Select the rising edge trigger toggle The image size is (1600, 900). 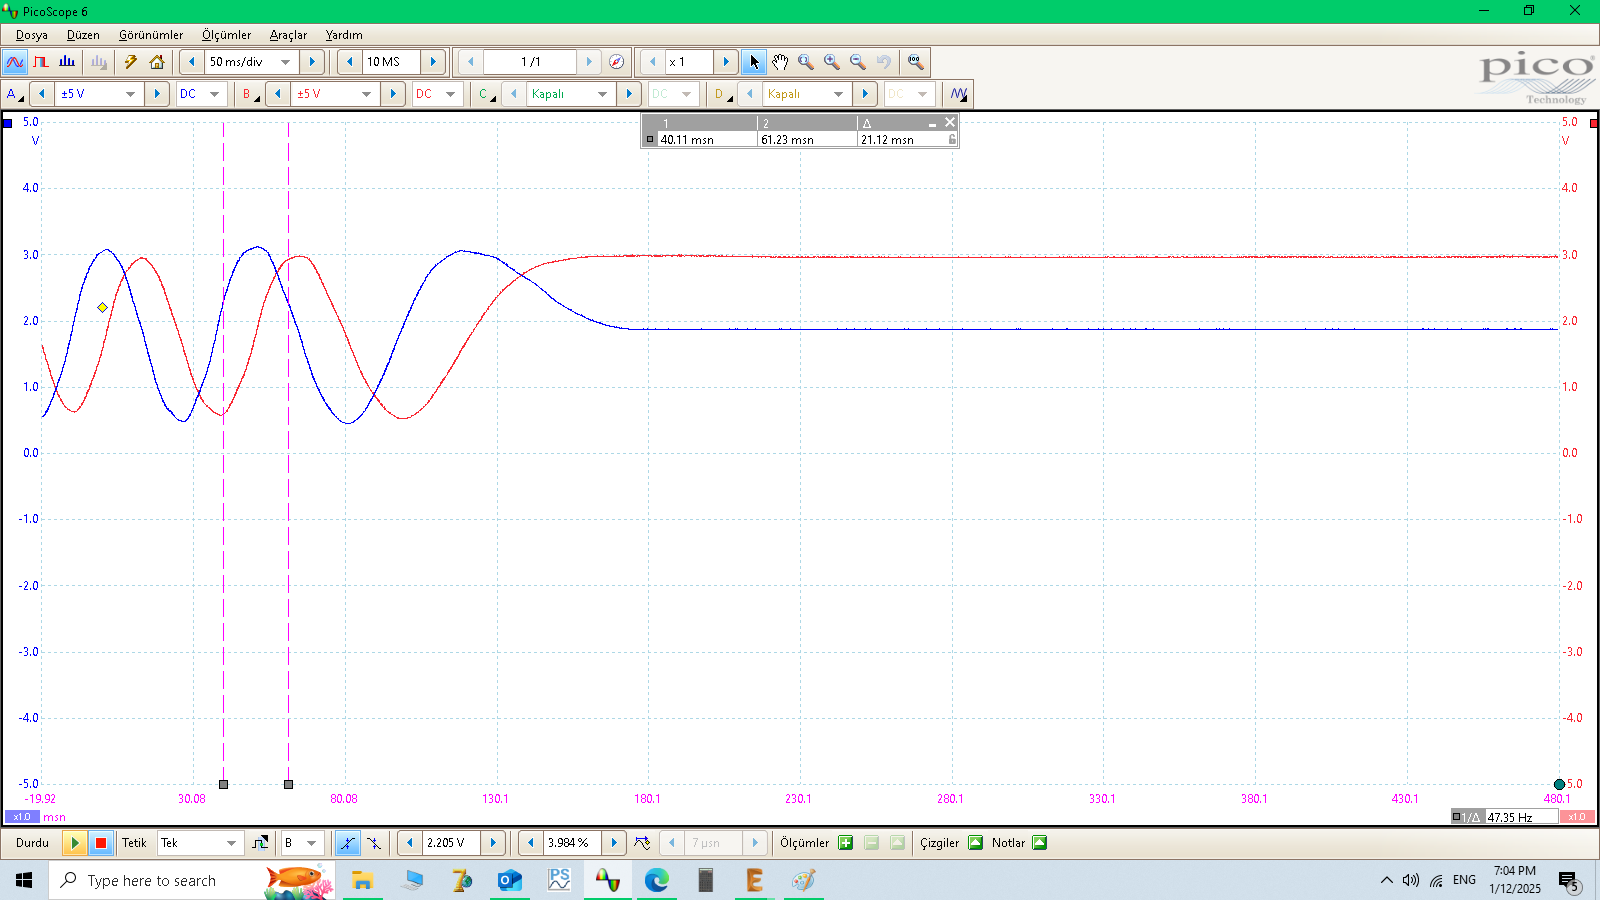(347, 843)
